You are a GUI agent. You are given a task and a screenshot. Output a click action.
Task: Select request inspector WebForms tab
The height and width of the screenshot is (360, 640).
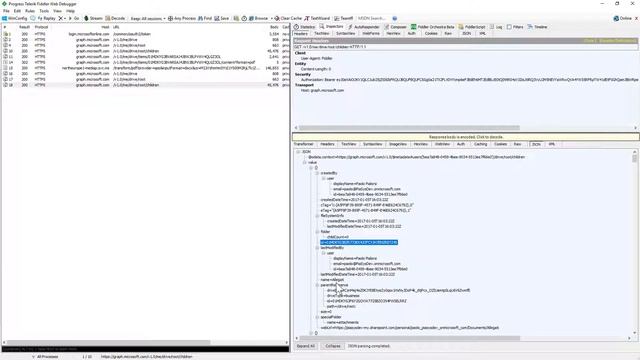pyautogui.click(x=371, y=33)
